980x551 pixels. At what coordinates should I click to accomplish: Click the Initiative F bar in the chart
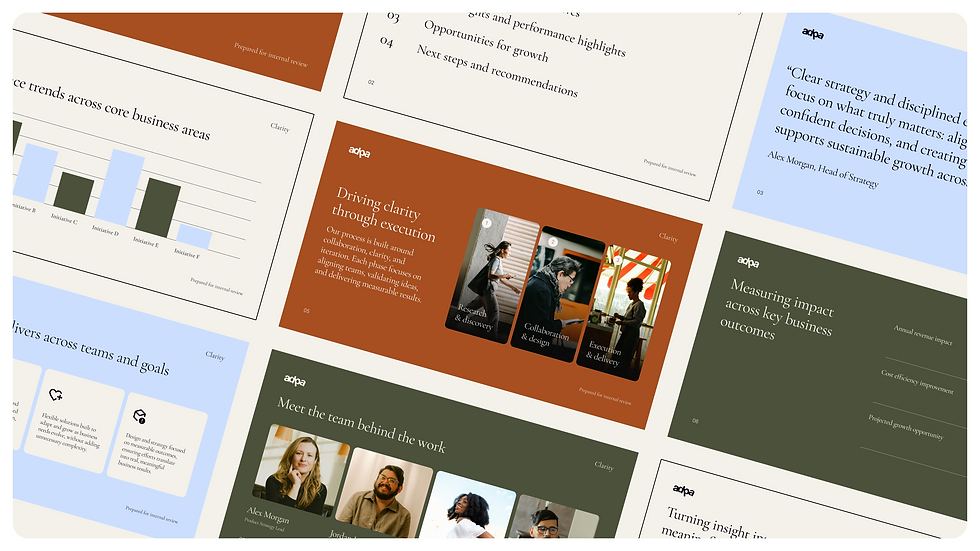tap(194, 237)
